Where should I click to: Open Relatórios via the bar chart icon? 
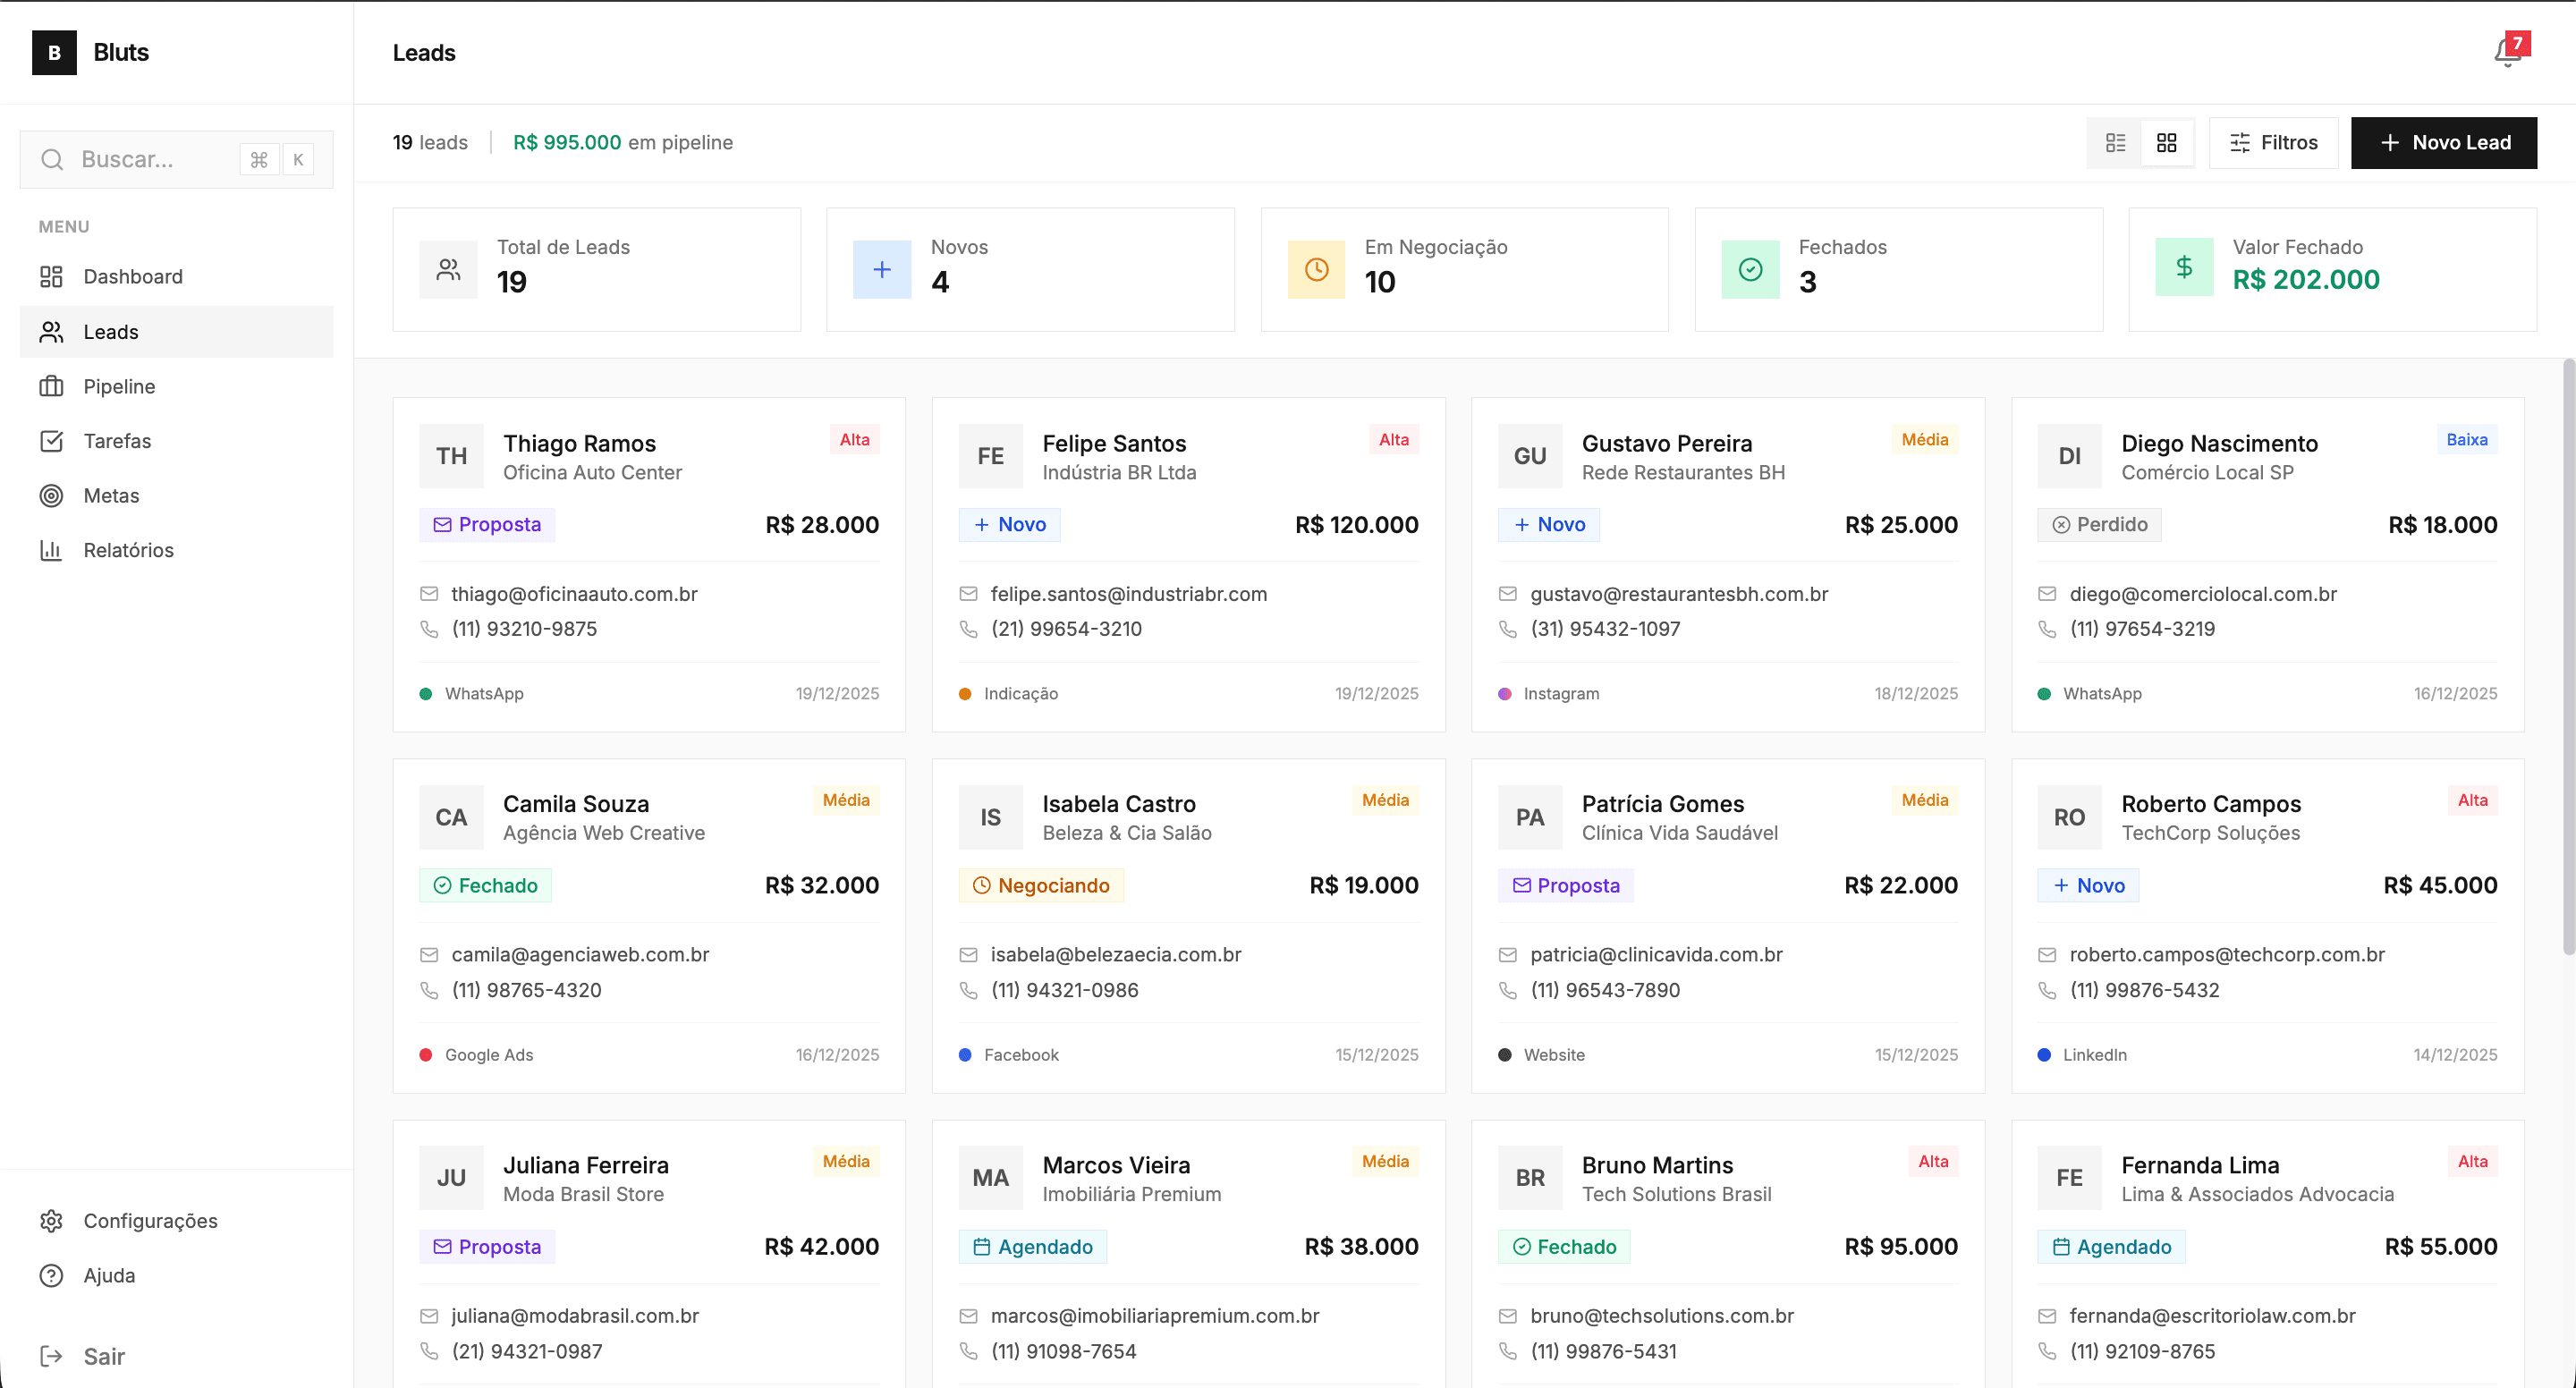coord(52,550)
